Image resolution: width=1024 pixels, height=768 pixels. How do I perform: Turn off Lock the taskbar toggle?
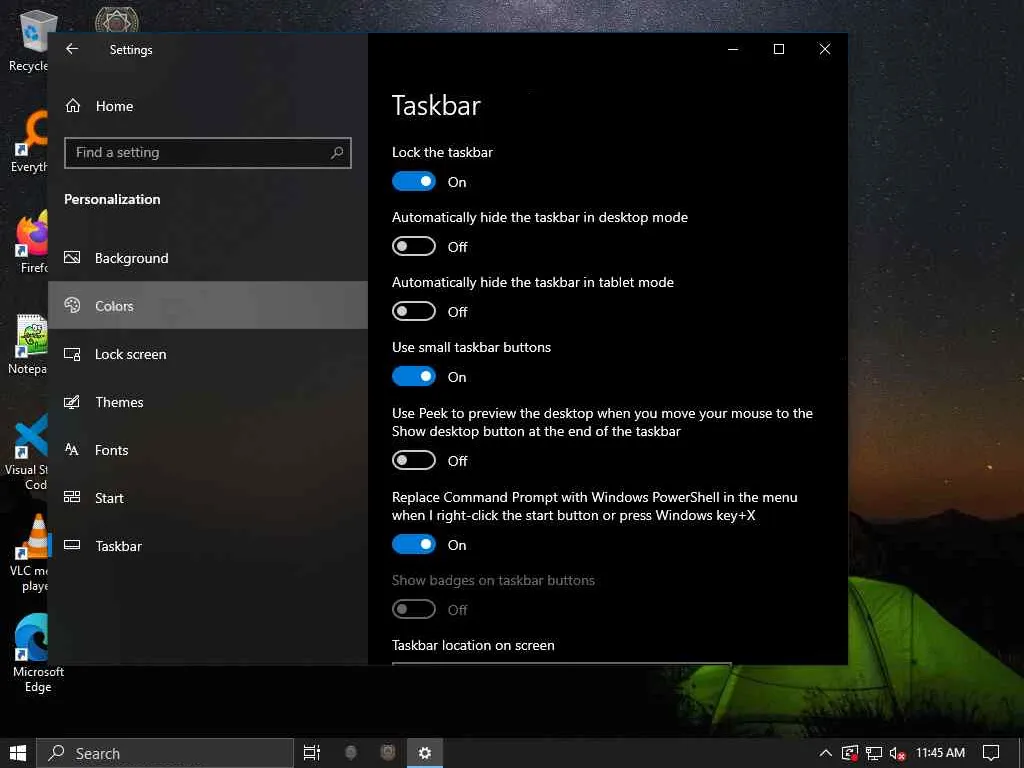[413, 181]
